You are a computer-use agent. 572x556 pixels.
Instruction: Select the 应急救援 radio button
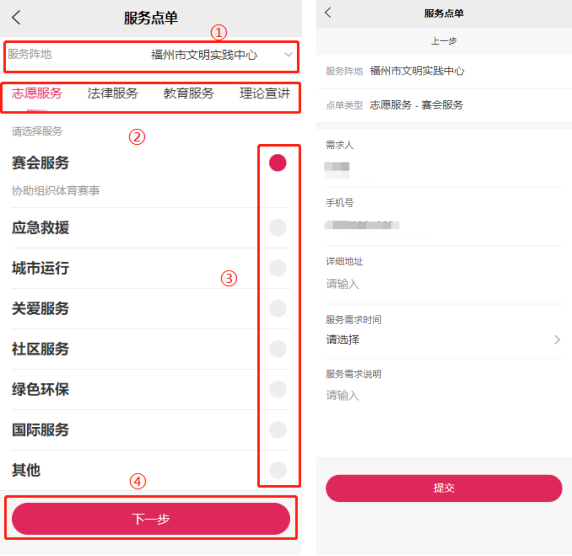278,228
